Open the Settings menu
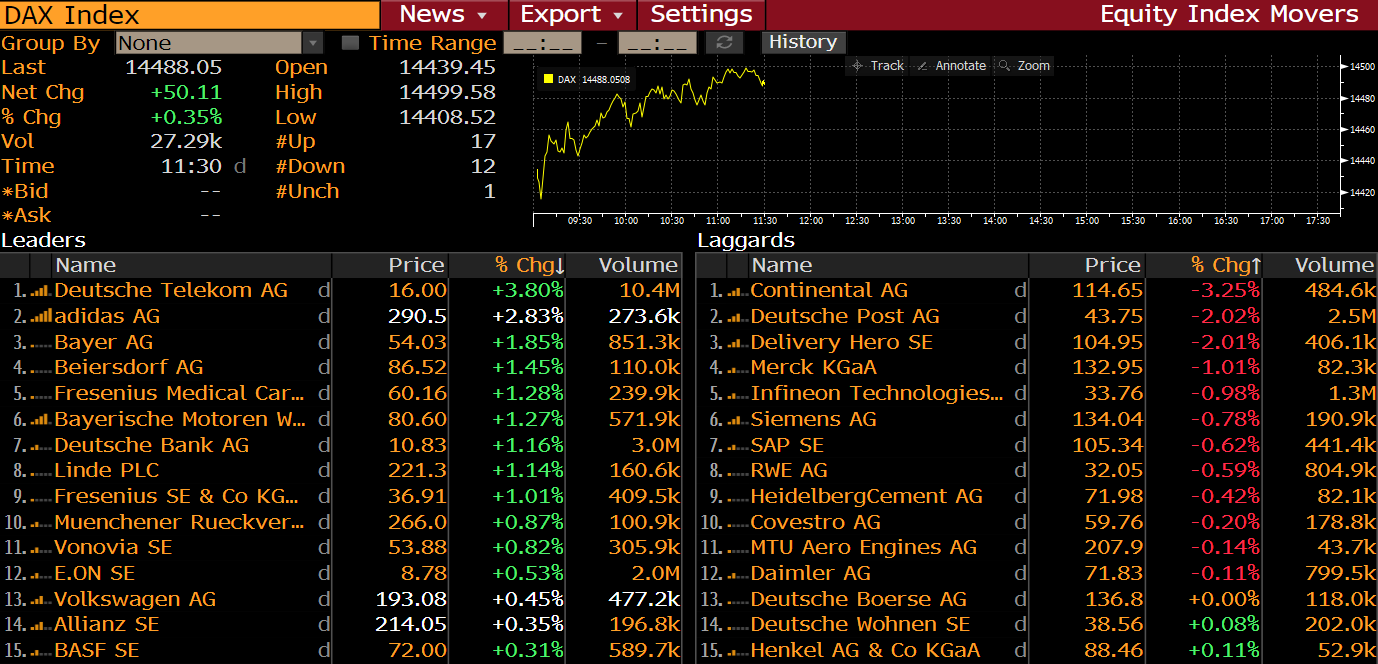The width and height of the screenshot is (1378, 664). coord(701,15)
